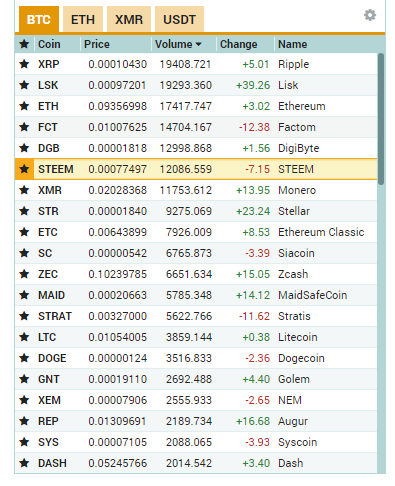
Task: Click Ethereum price 0.09356998
Action: [117, 106]
